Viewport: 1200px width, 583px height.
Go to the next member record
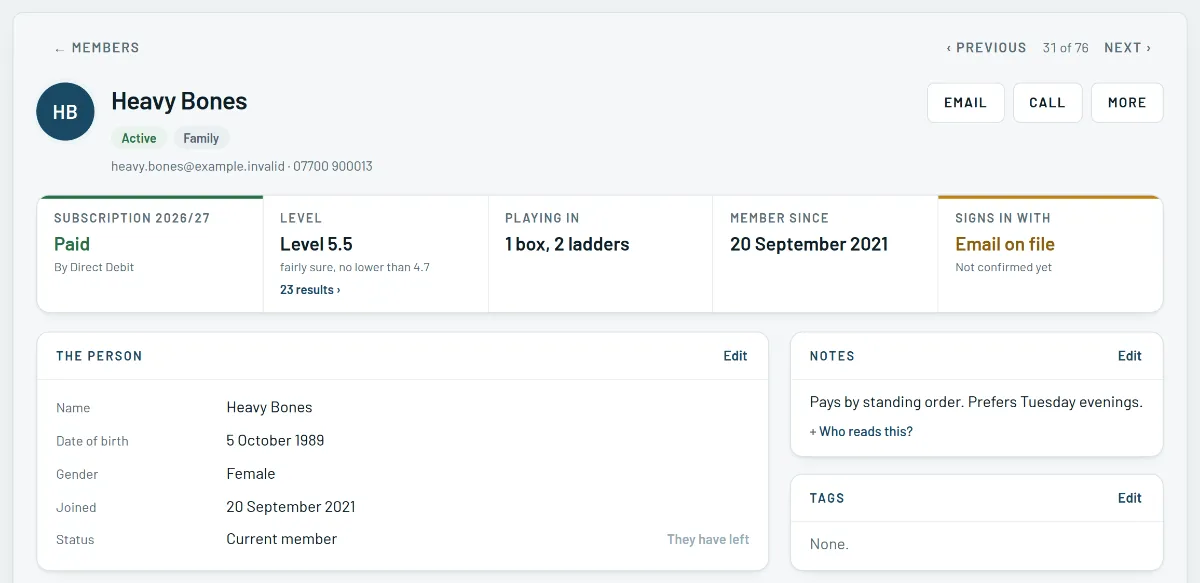coord(1127,47)
